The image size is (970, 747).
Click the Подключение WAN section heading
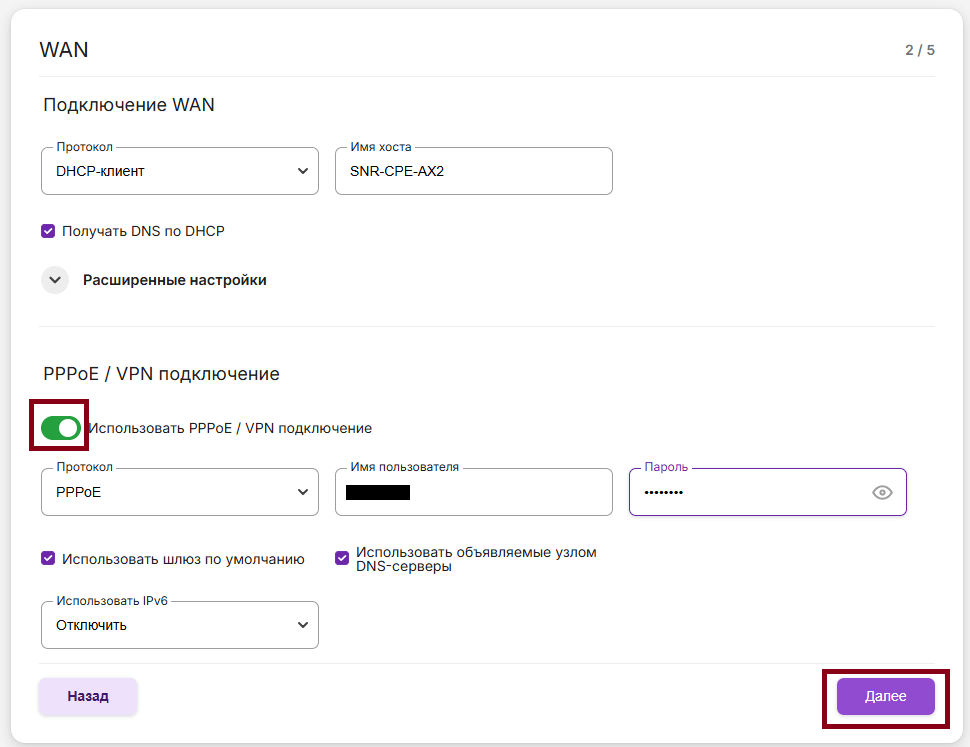click(129, 105)
